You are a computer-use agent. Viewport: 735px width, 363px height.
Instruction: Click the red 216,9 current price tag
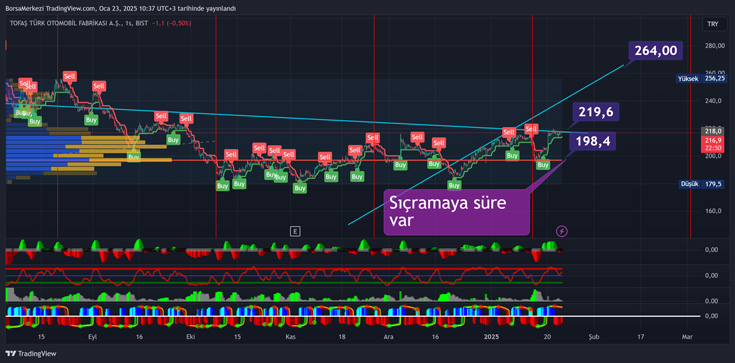point(713,140)
